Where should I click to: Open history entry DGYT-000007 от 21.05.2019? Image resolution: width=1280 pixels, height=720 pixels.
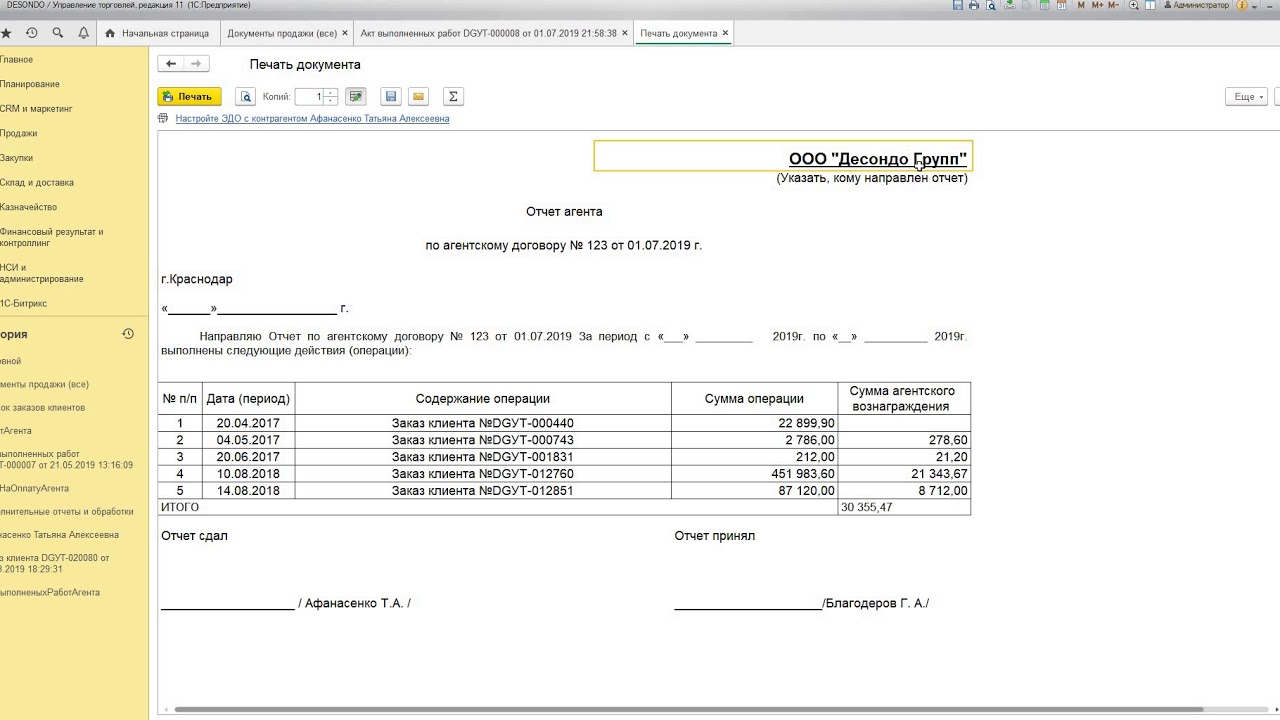coord(66,459)
